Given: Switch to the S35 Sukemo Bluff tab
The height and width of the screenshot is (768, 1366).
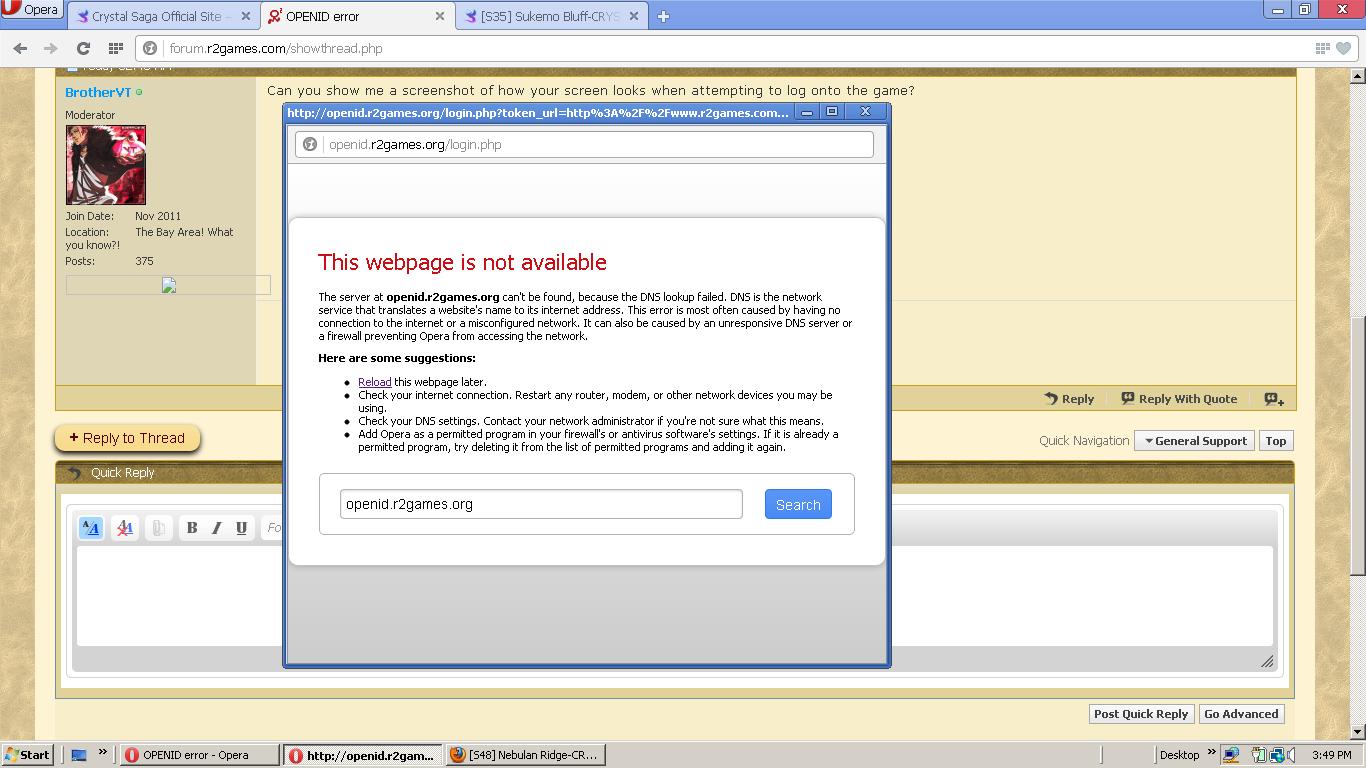Looking at the screenshot, I should click(549, 16).
